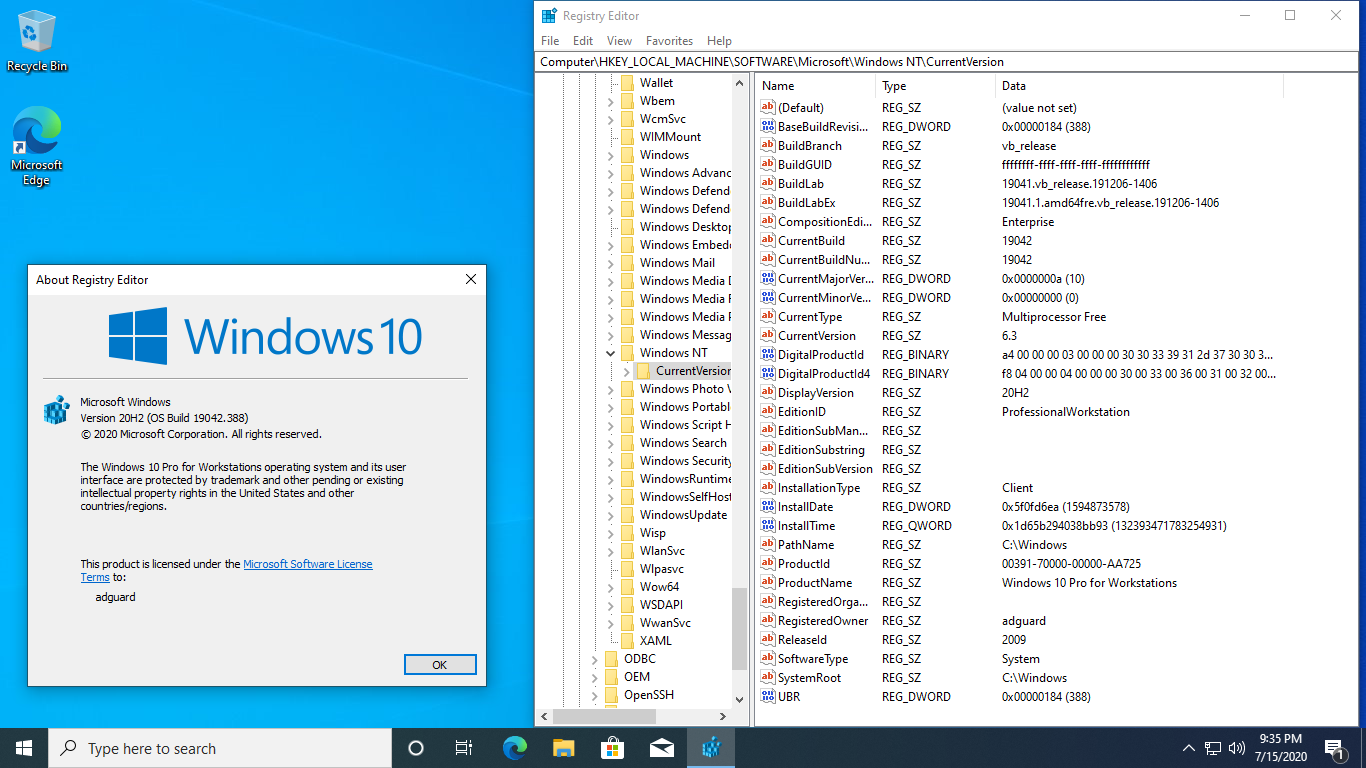Open File Explorer from the taskbar
Screen dimensions: 1366x768
point(564,748)
